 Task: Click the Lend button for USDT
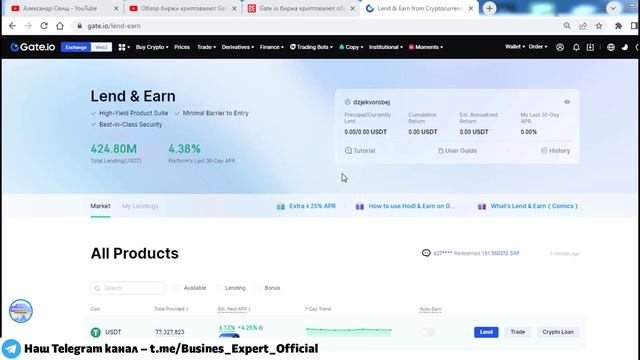coord(486,332)
